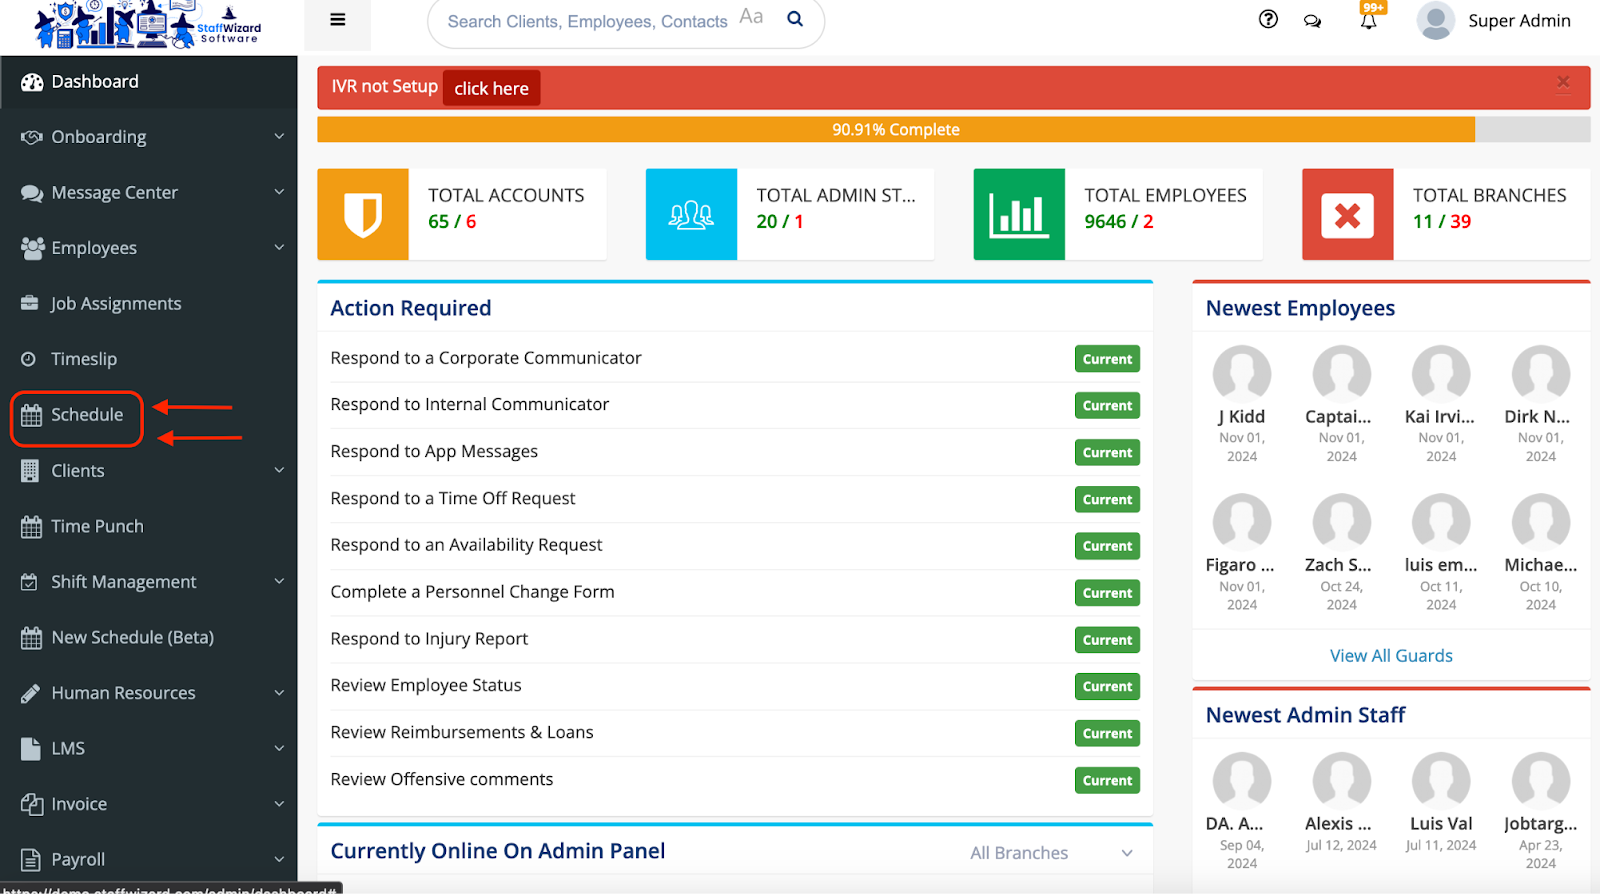Viewport: 1600px width, 894px height.
Task: Click Current beside Respond to Injury Report
Action: click(x=1107, y=640)
